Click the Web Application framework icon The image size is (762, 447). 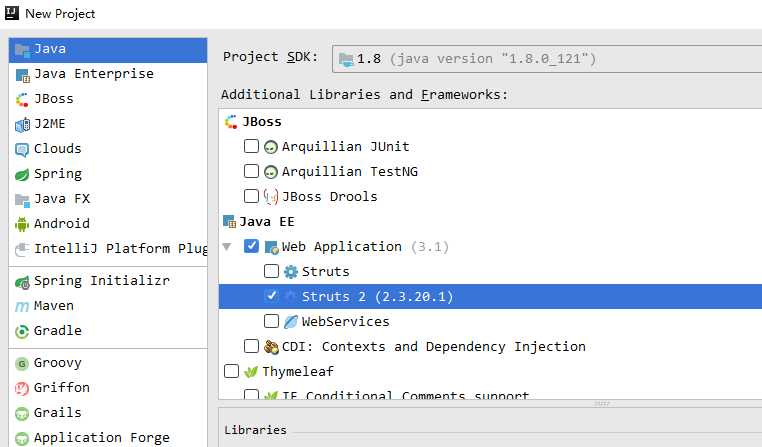pos(271,247)
